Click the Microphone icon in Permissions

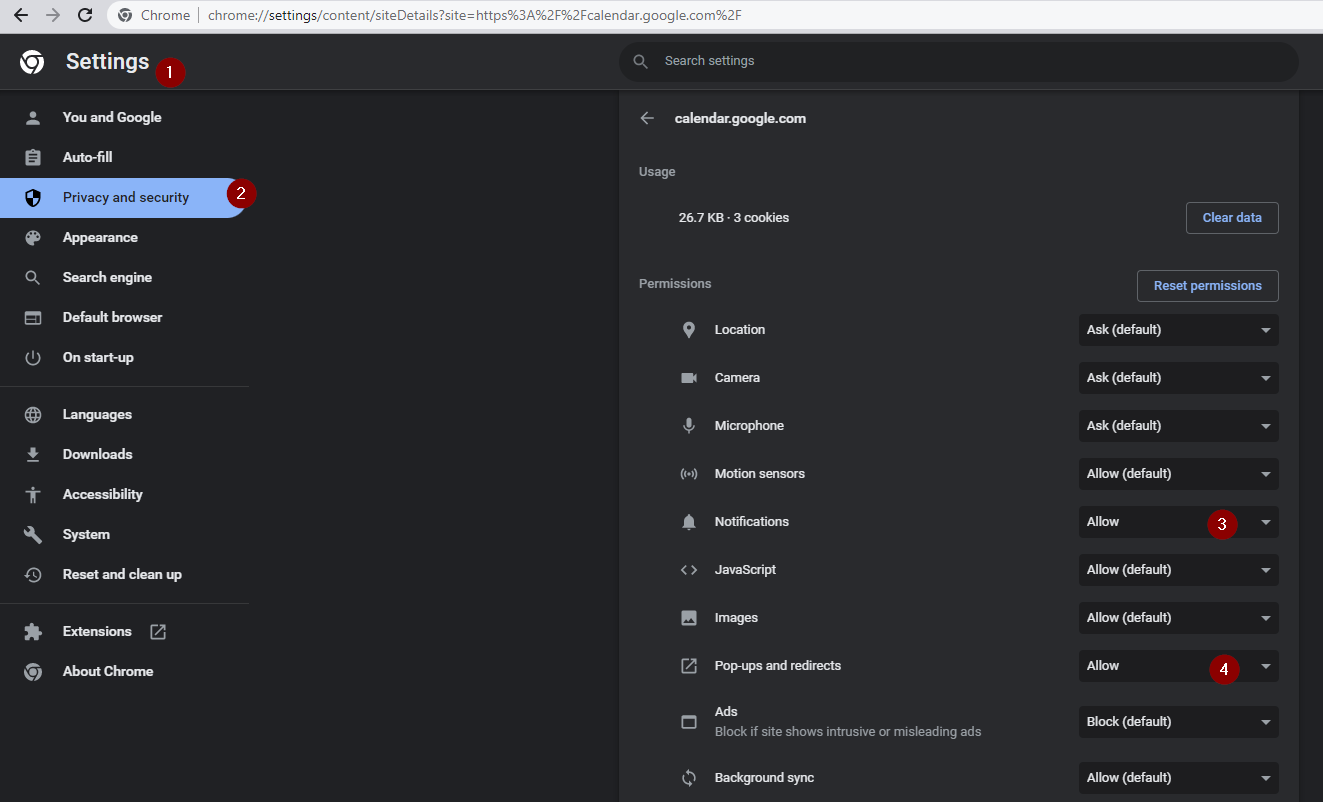pyautogui.click(x=688, y=425)
